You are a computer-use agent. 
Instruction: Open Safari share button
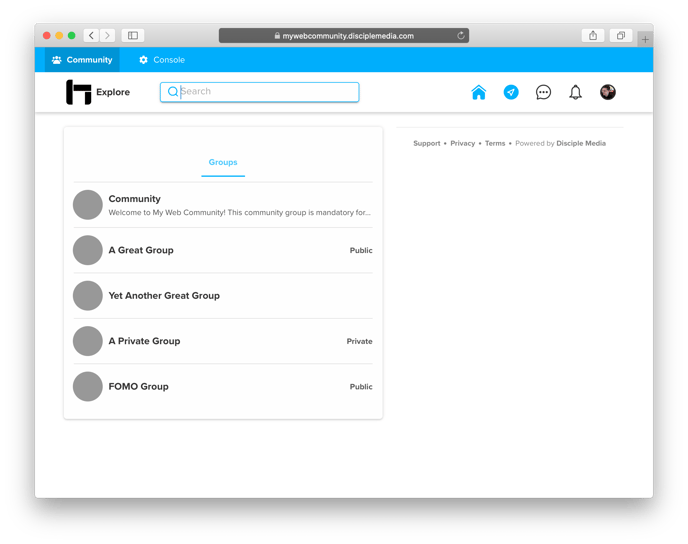[593, 36]
